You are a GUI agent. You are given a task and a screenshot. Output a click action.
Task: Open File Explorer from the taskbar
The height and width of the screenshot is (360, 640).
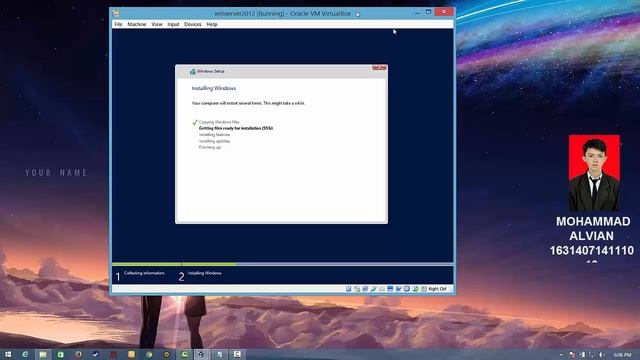click(x=43, y=355)
